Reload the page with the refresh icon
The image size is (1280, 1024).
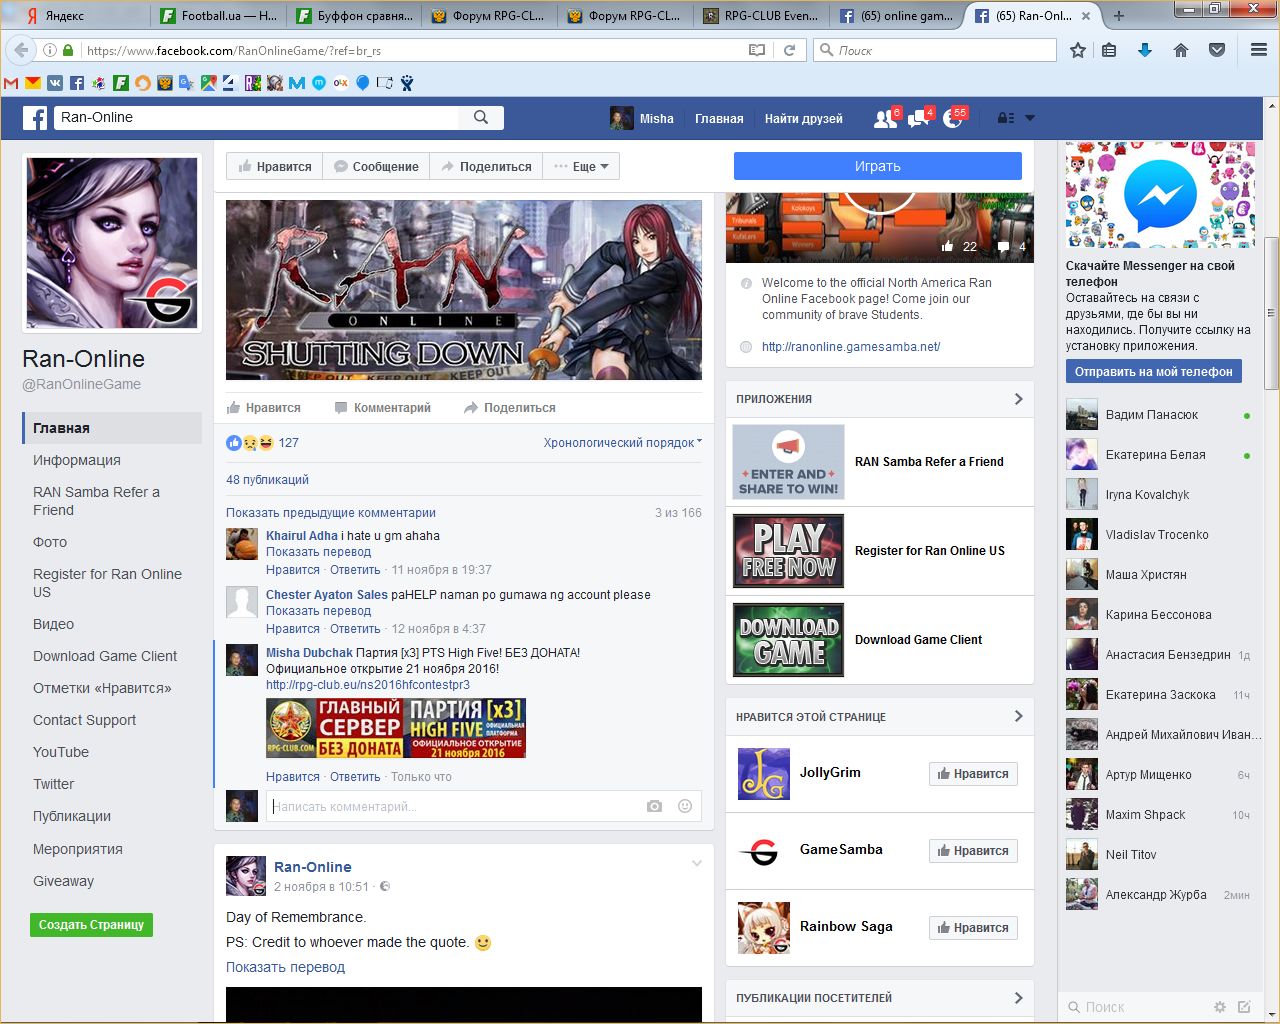point(789,50)
